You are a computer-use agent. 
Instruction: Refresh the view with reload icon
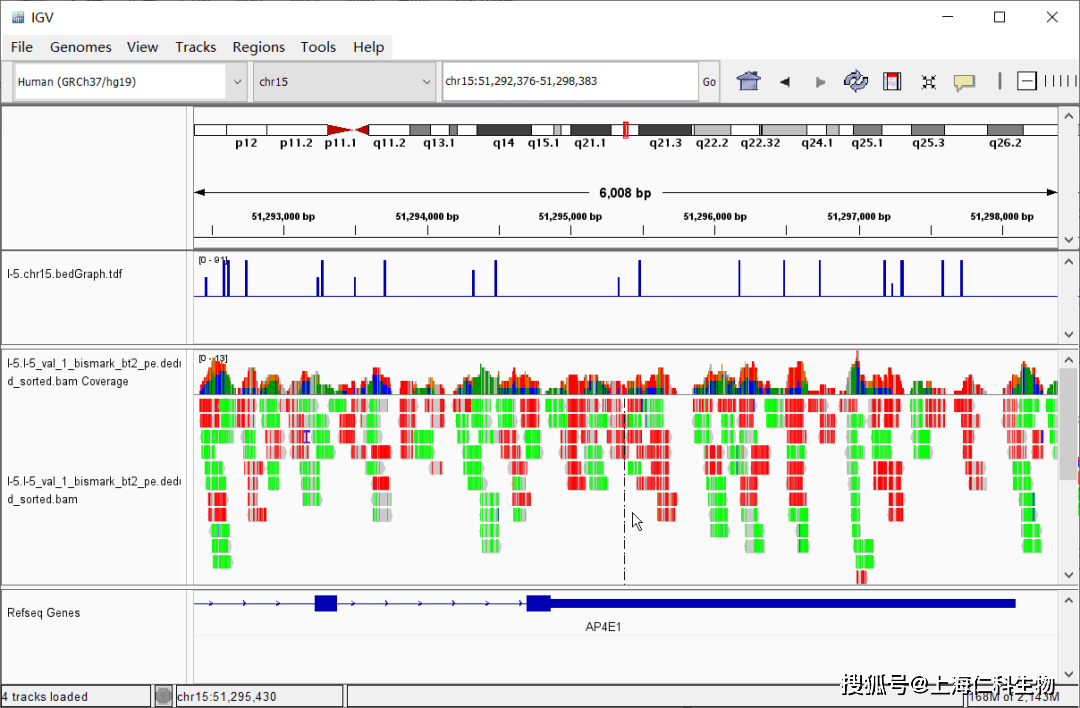point(856,82)
